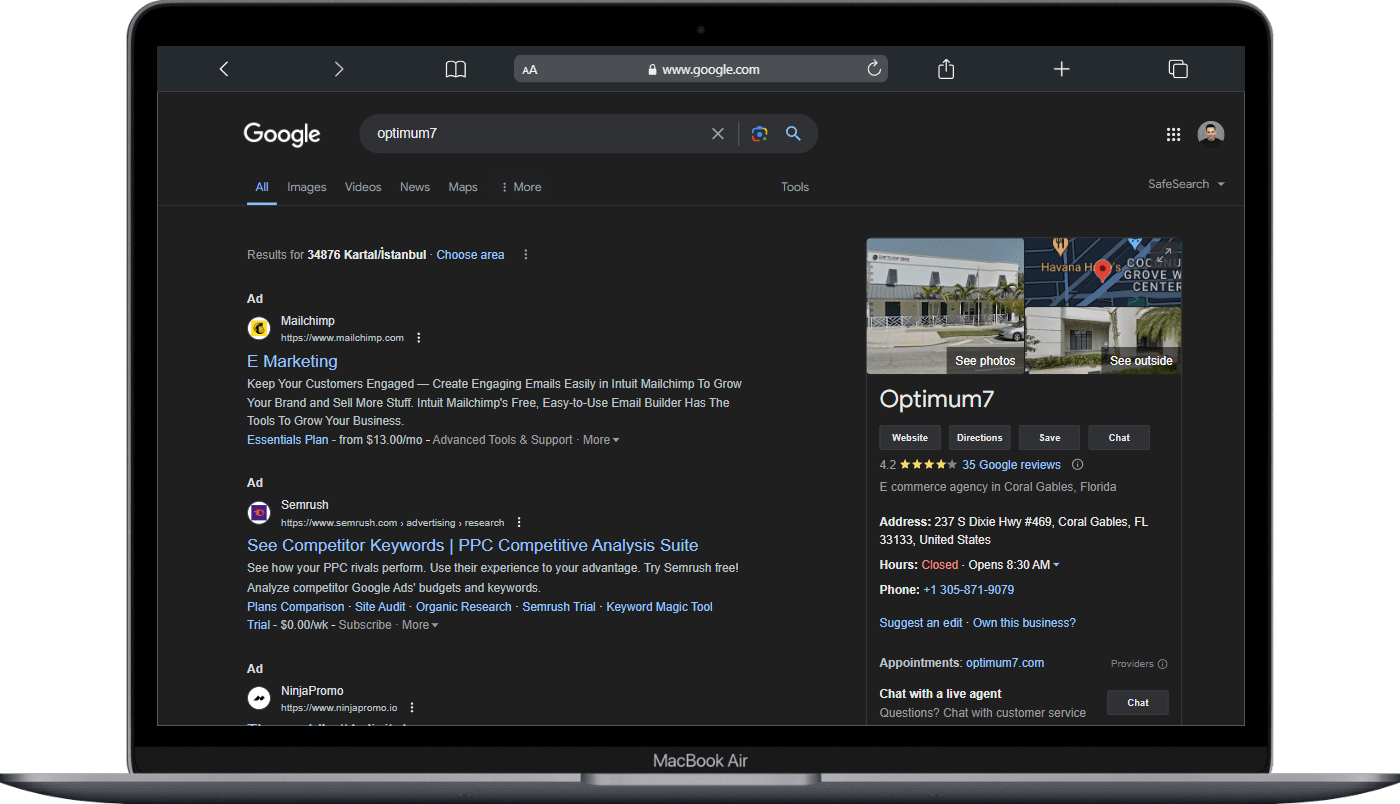This screenshot has height=804, width=1400.
Task: Click the Website button for Optimum7
Action: (910, 438)
